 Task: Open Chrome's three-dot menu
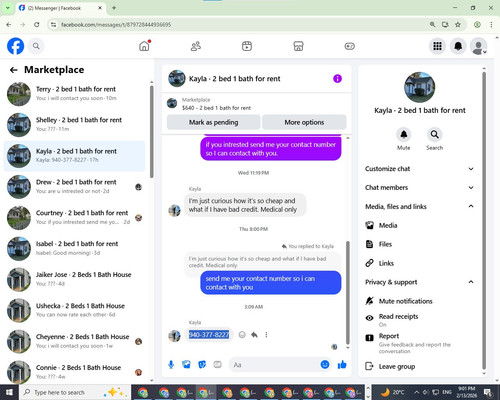tap(491, 24)
